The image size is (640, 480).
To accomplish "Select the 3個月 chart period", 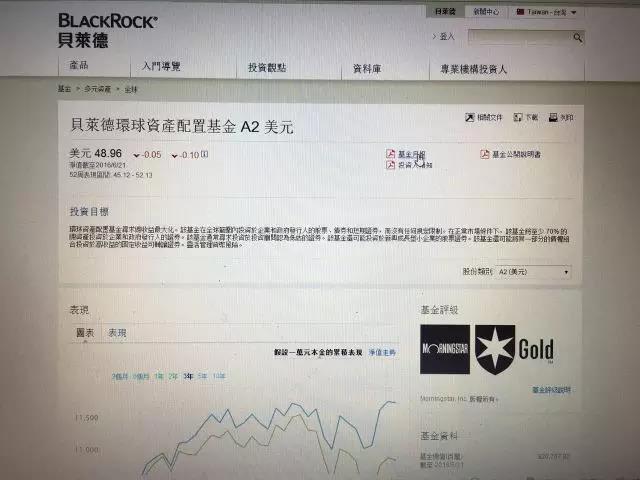I will (120, 376).
